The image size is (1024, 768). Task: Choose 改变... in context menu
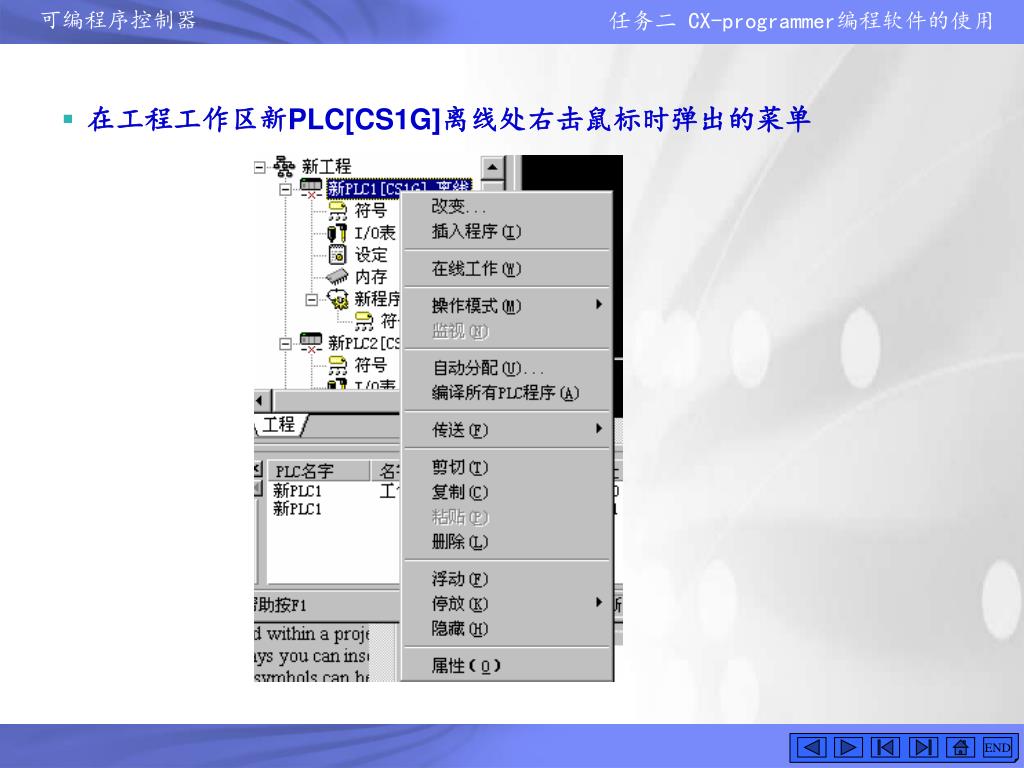507,206
